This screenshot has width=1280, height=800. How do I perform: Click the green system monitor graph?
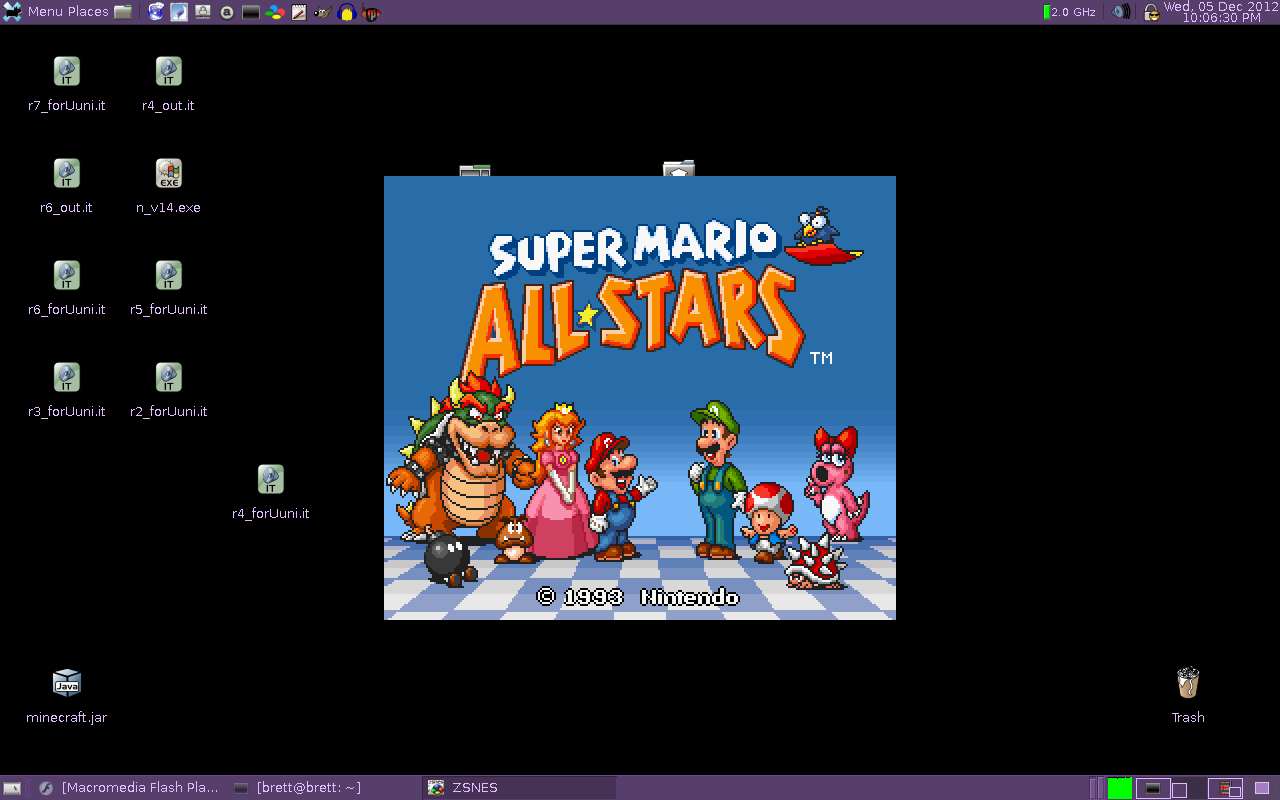tap(1120, 788)
